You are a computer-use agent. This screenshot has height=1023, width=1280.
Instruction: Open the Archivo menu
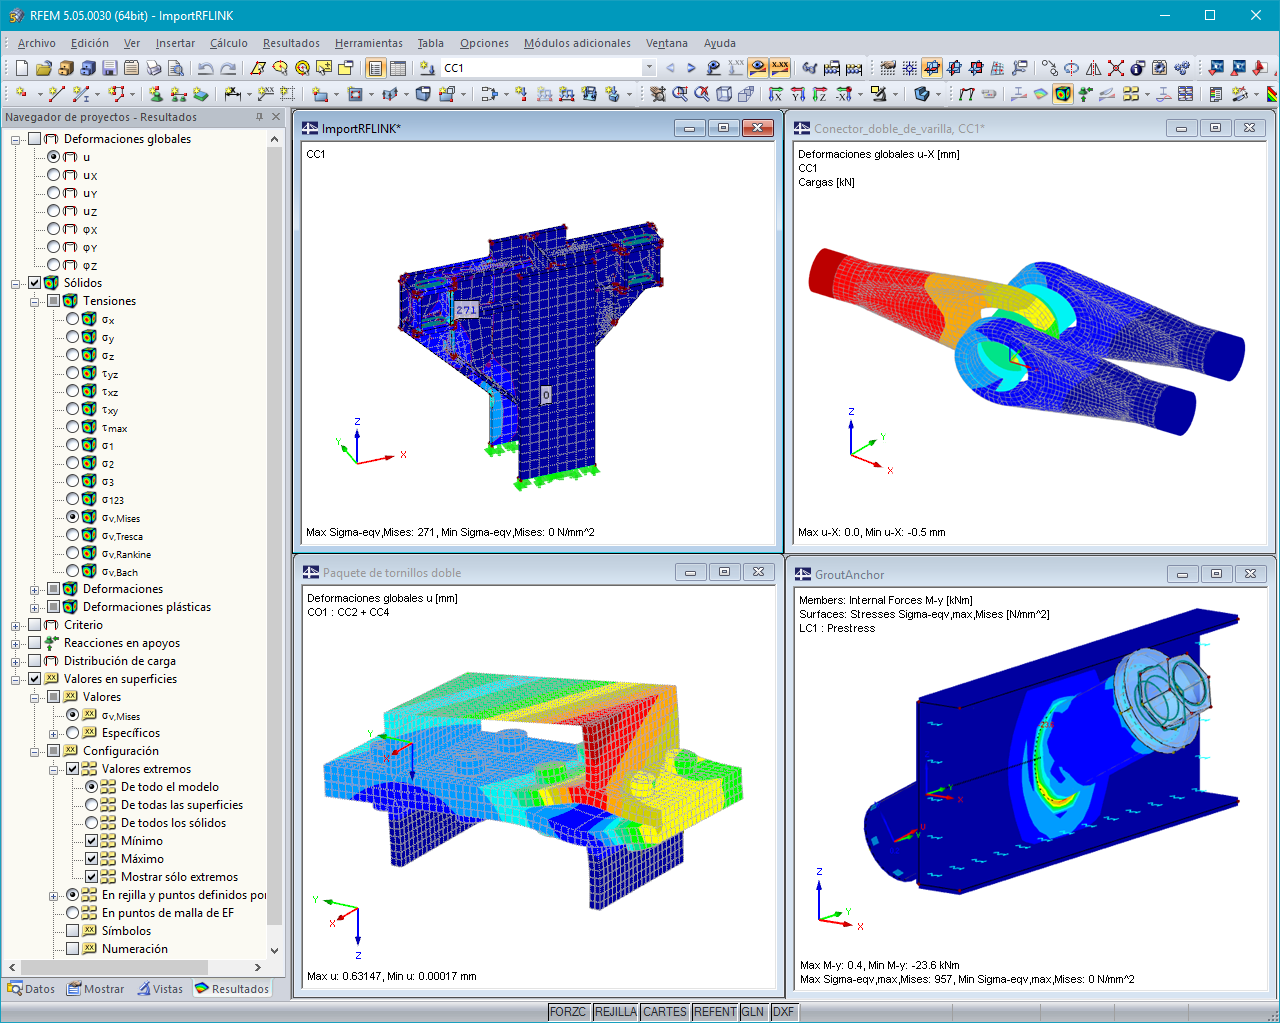37,43
